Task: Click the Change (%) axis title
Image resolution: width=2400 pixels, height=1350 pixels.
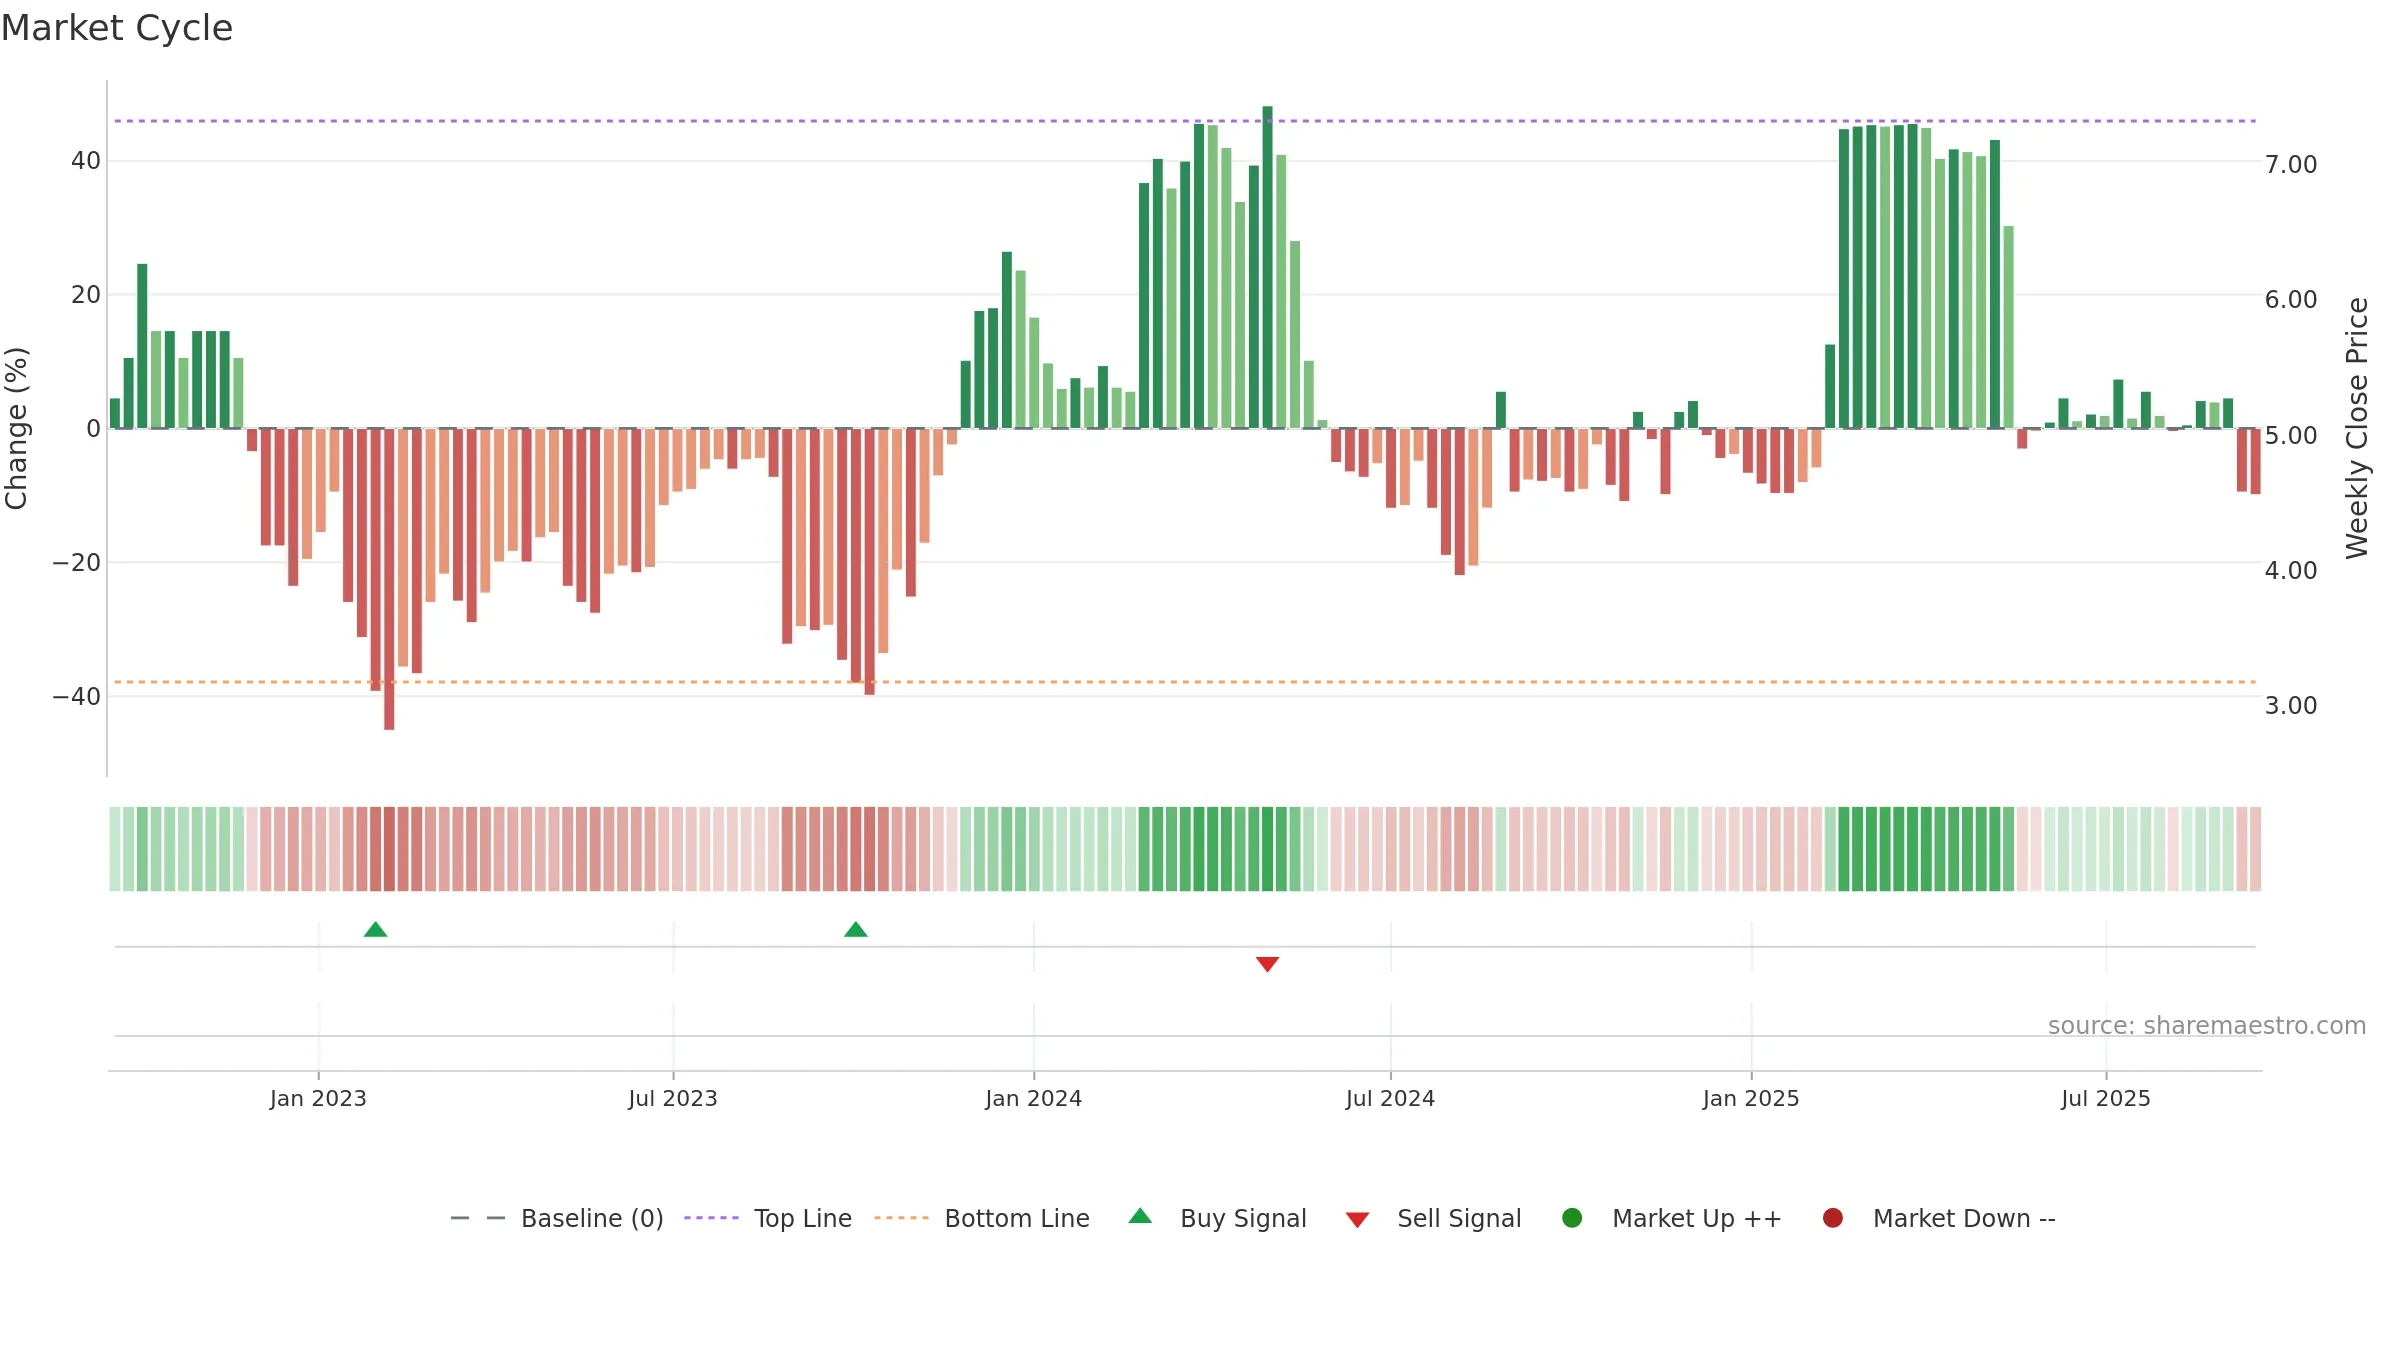Action: click(16, 428)
